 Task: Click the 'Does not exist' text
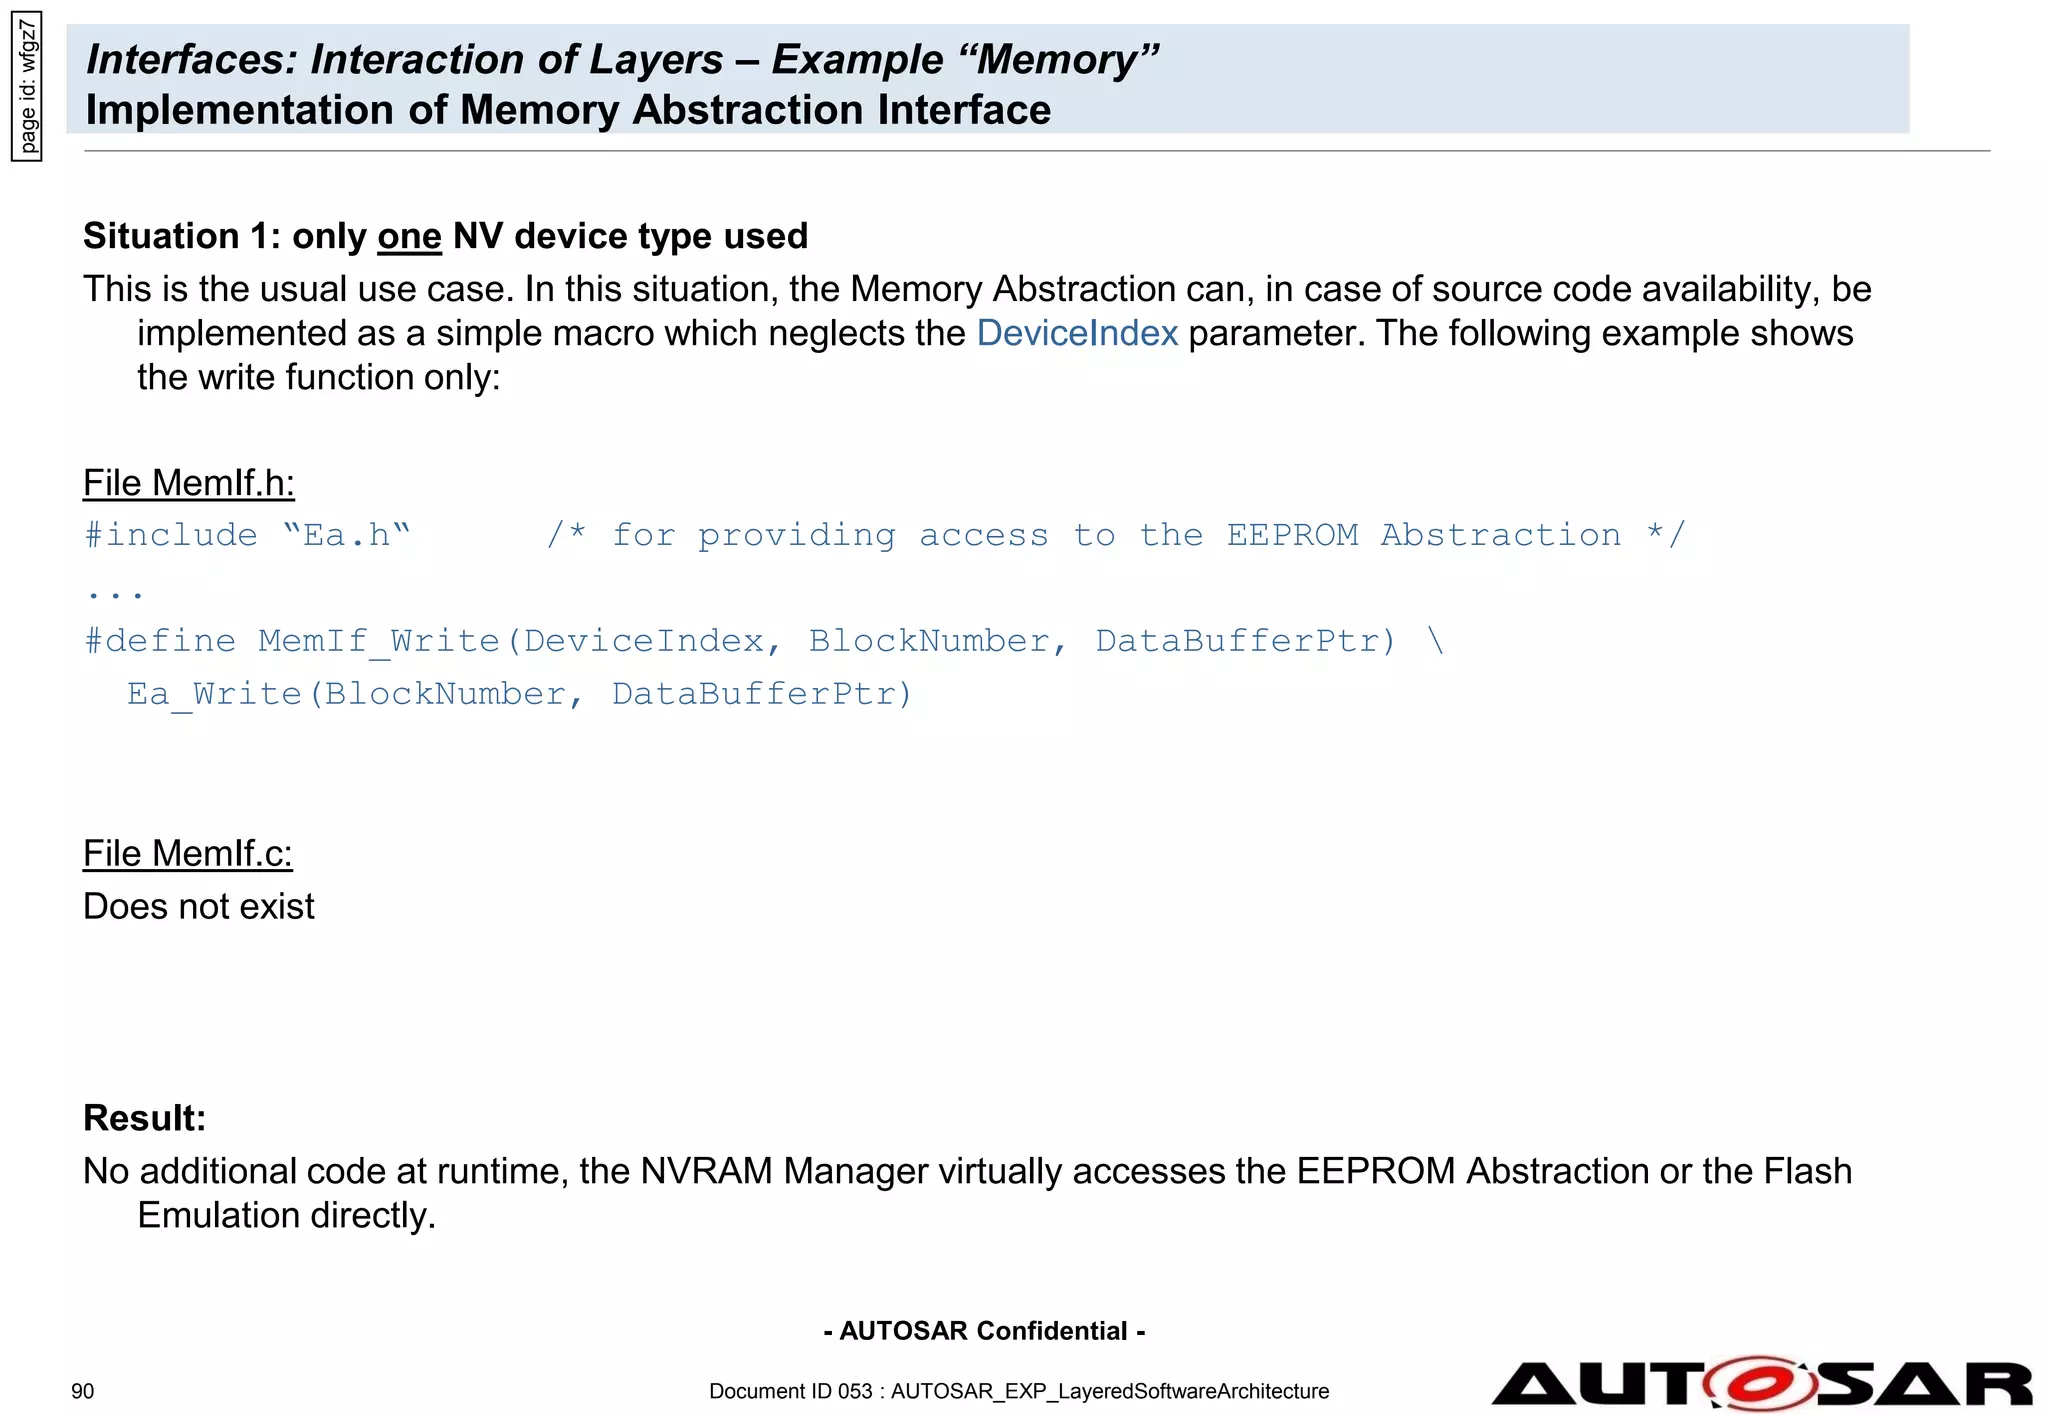click(x=199, y=906)
